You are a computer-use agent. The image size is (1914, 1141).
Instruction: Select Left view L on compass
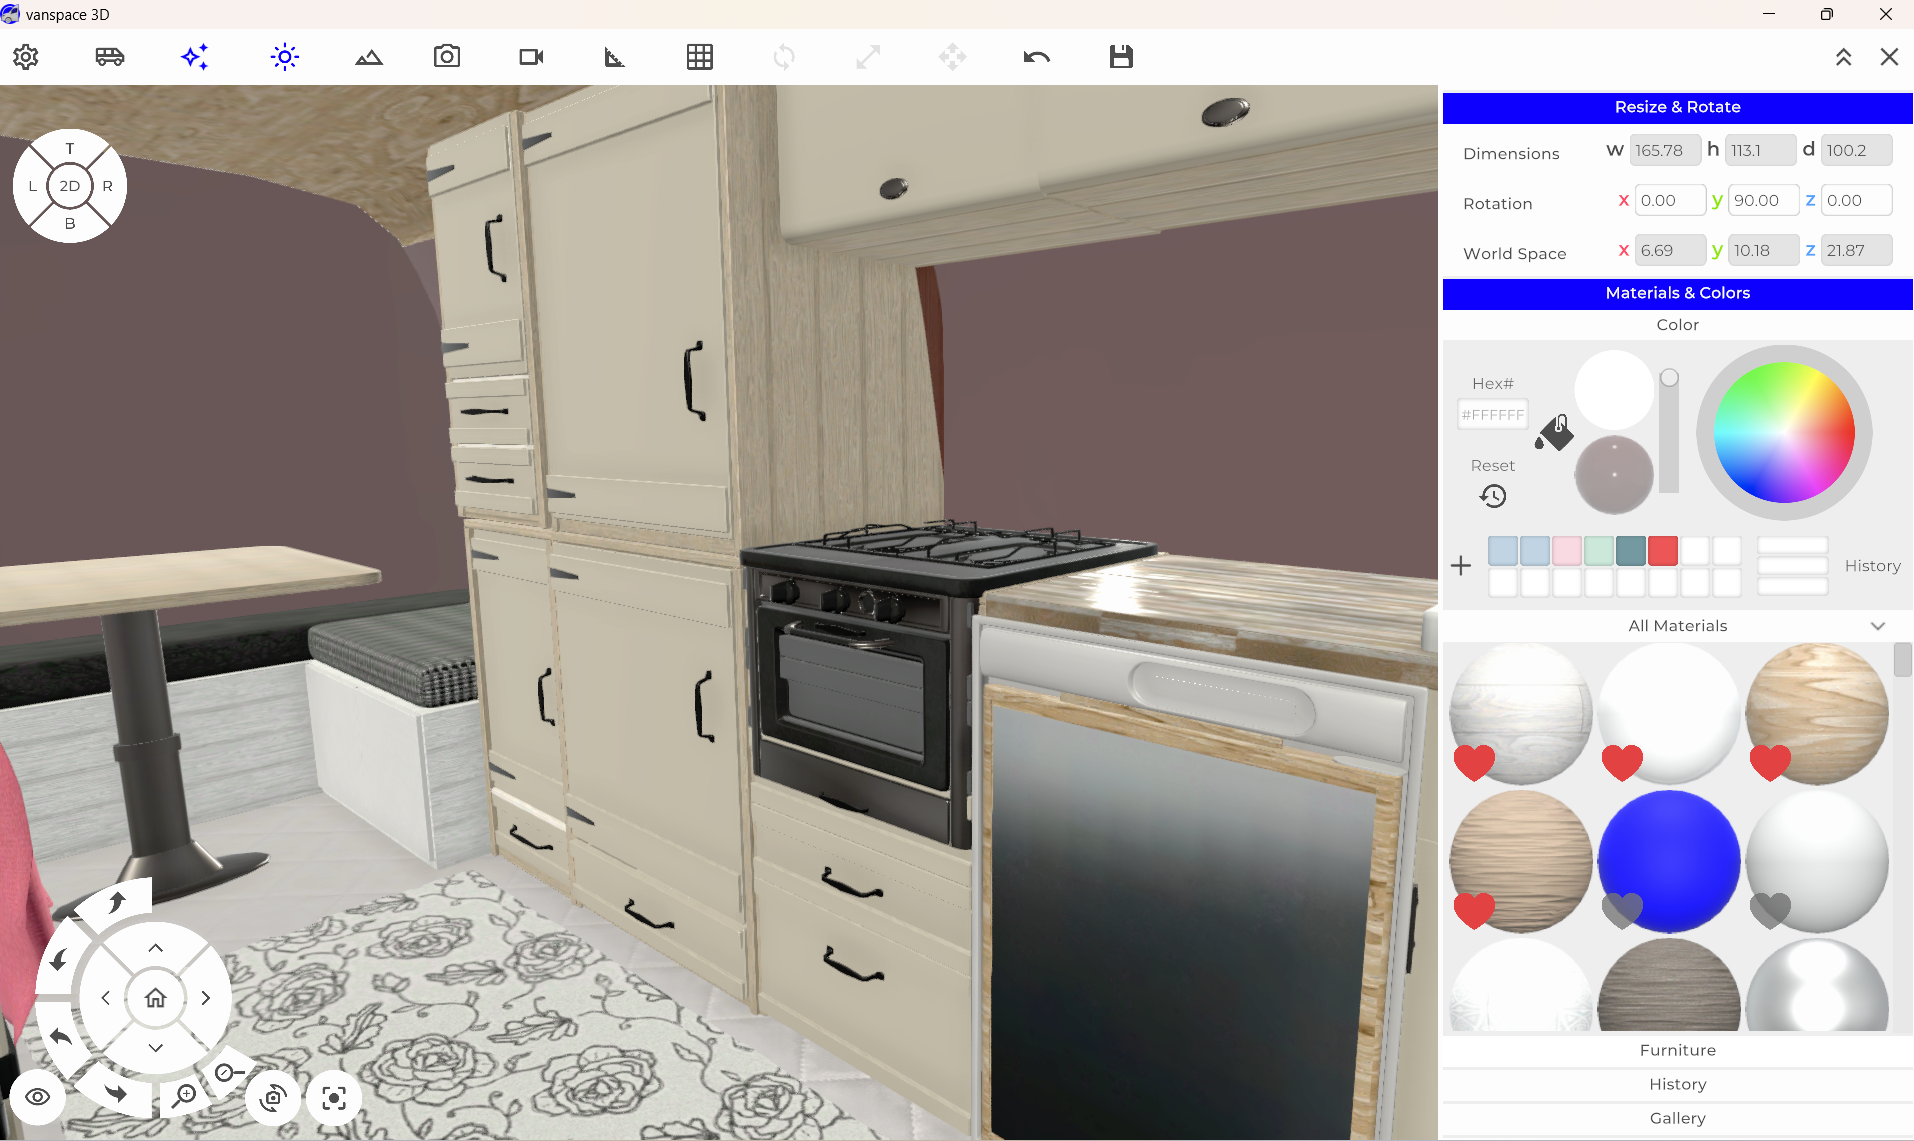coord(33,186)
